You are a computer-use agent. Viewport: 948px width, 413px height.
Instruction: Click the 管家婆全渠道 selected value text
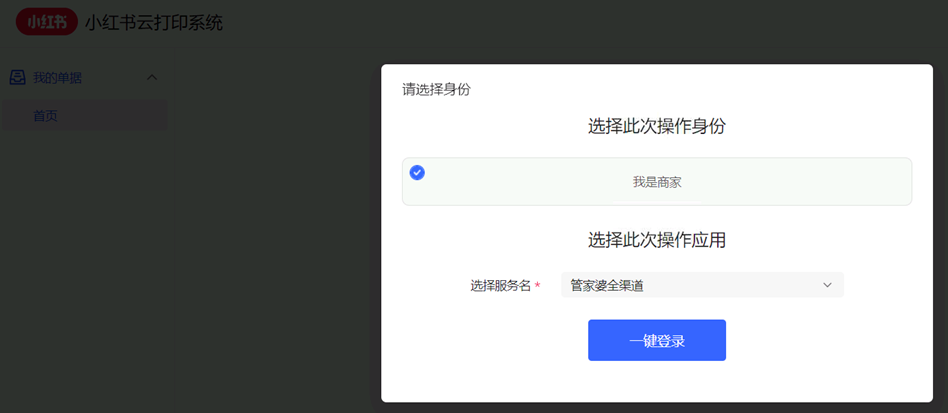606,285
